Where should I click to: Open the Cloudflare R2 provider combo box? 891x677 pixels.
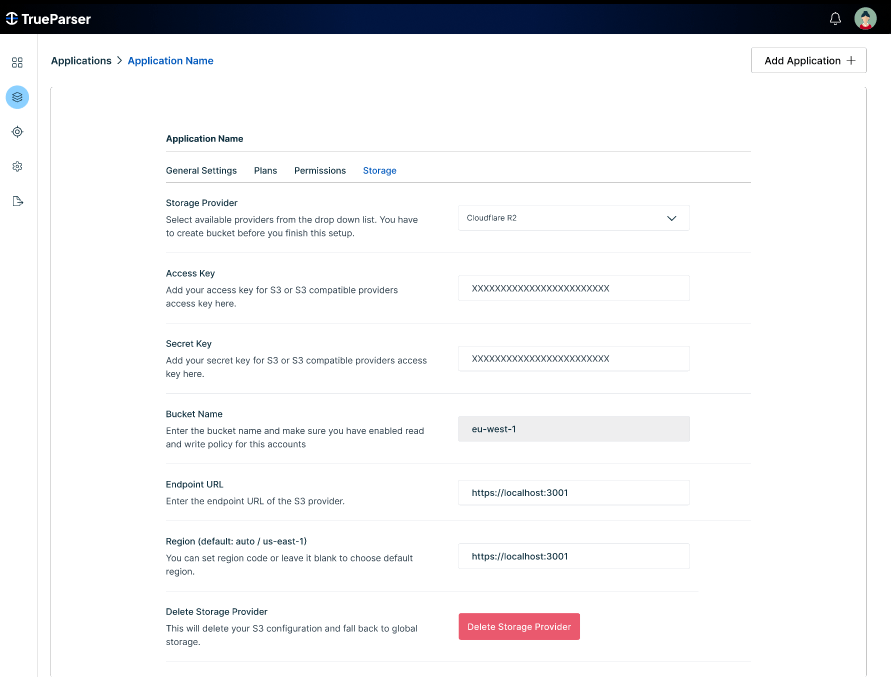coord(573,218)
